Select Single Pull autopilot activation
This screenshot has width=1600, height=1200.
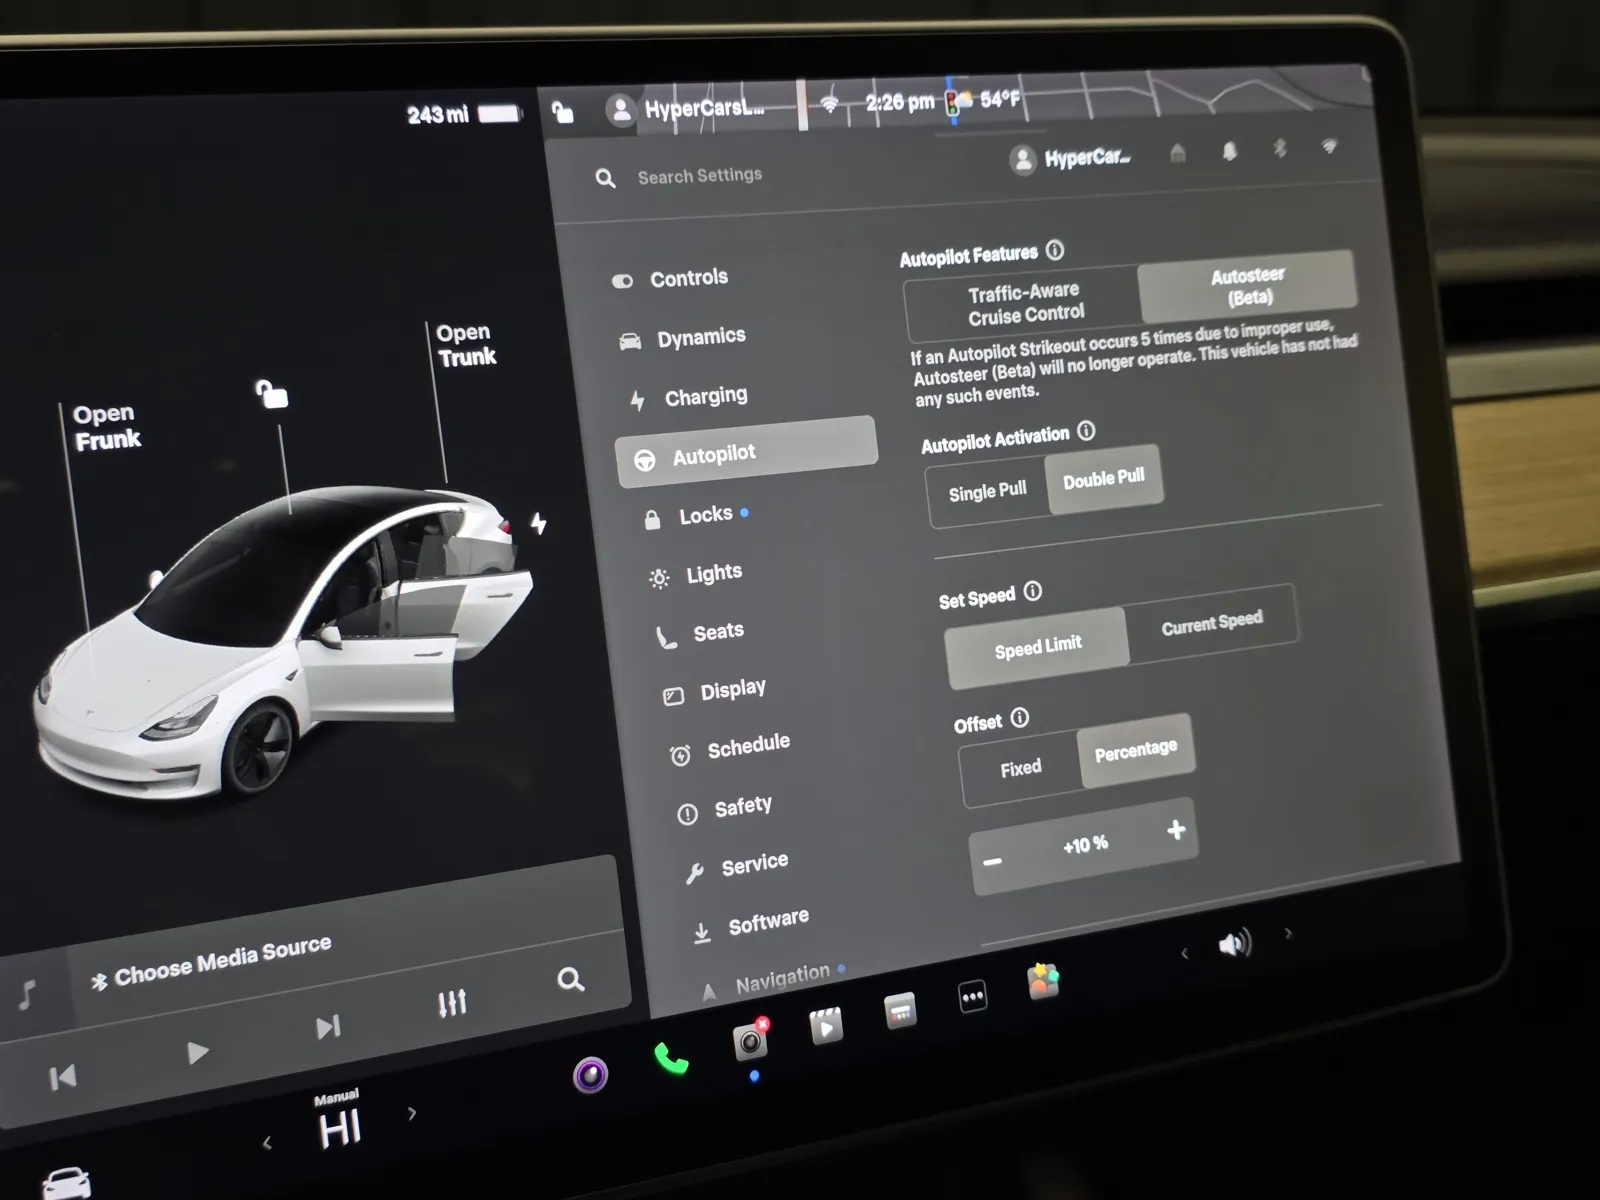point(987,492)
